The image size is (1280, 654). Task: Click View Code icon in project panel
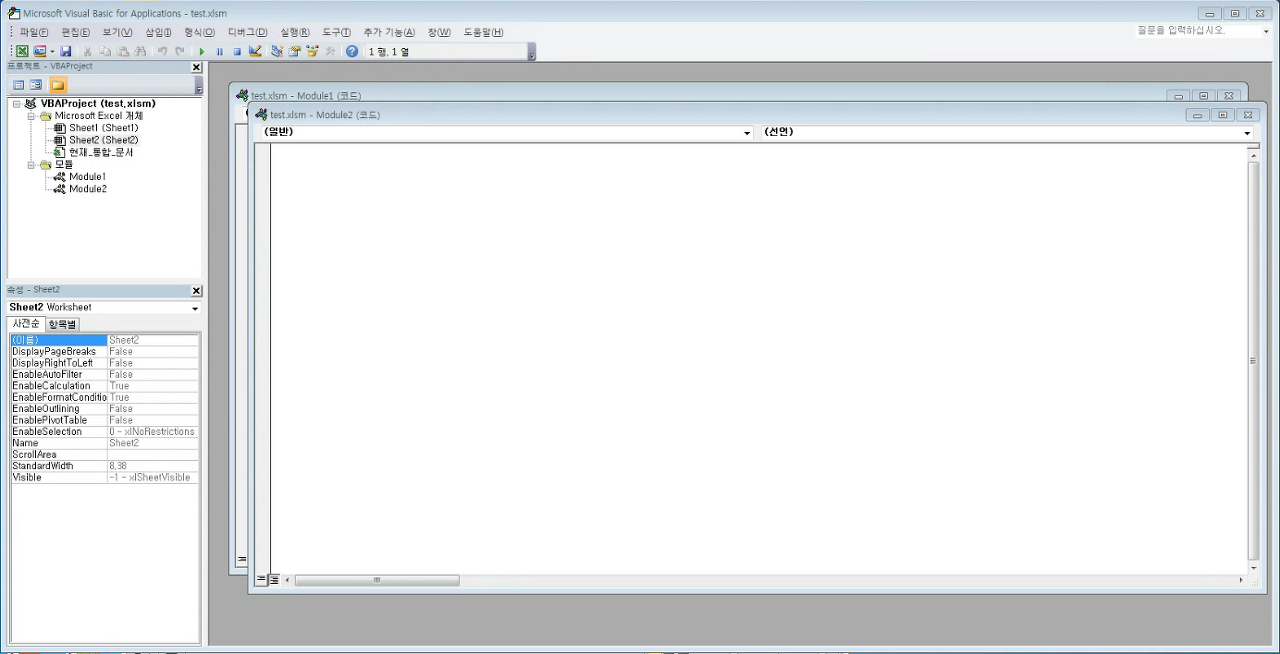tap(18, 85)
